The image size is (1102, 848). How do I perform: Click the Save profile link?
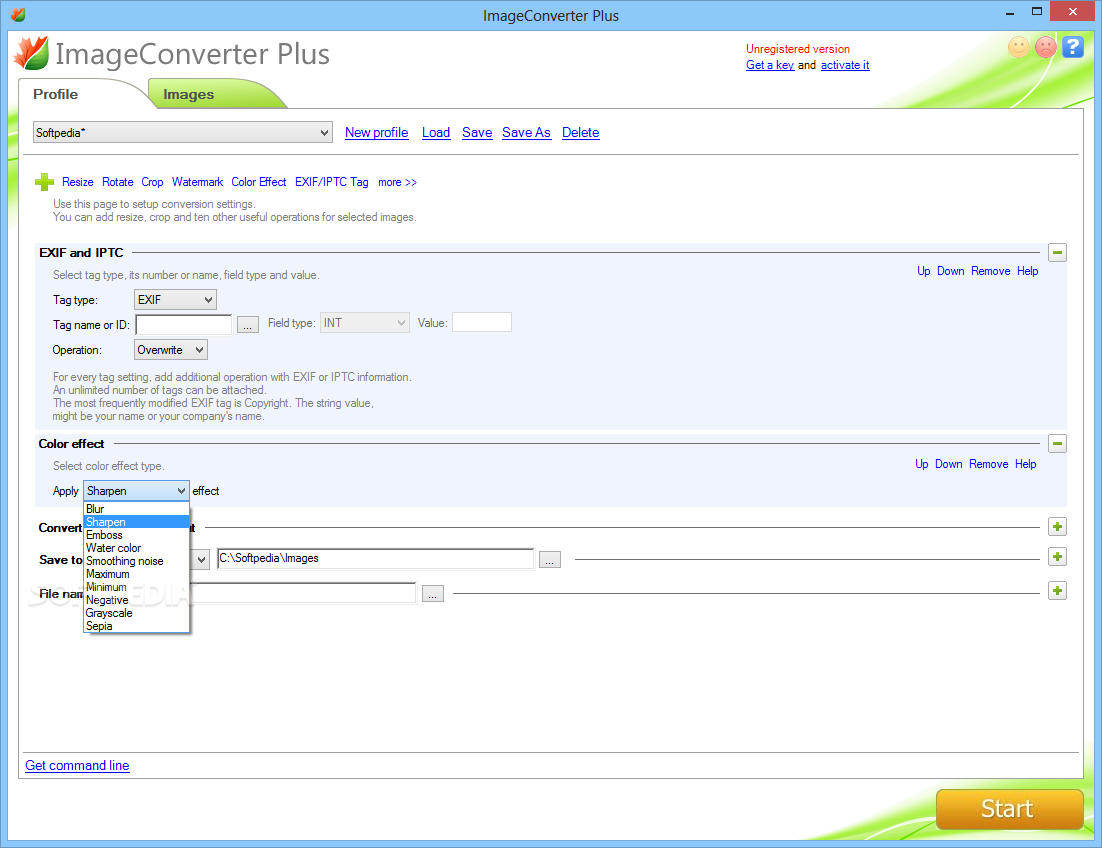477,132
